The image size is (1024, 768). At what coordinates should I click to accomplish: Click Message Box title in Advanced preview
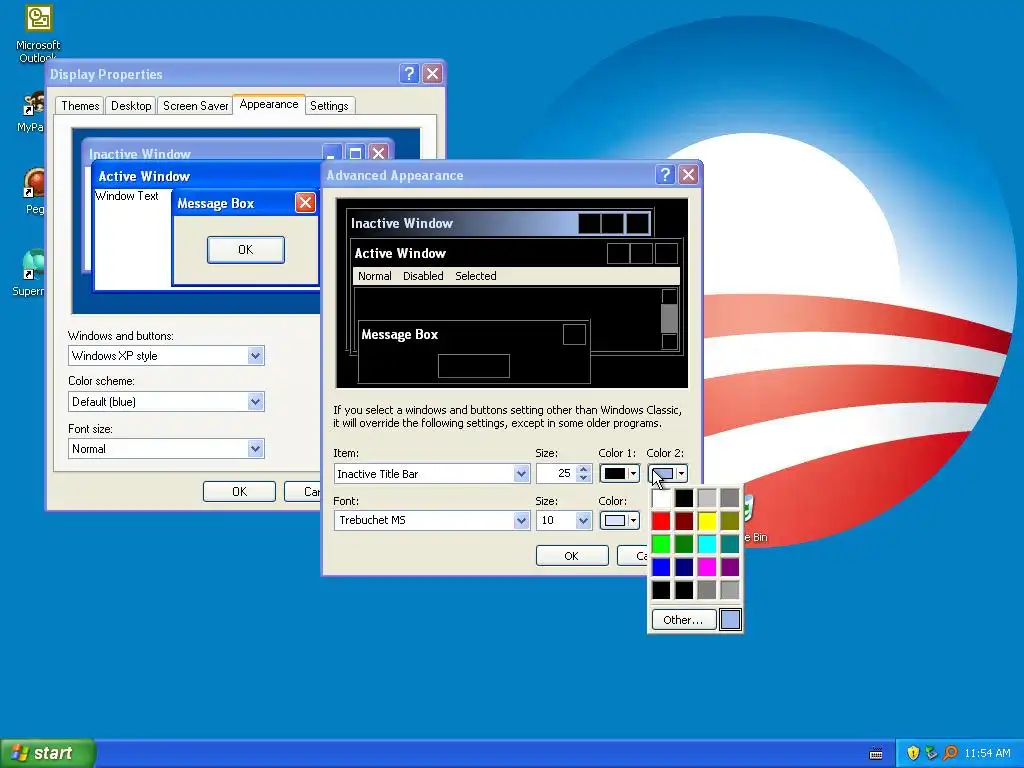coord(399,334)
